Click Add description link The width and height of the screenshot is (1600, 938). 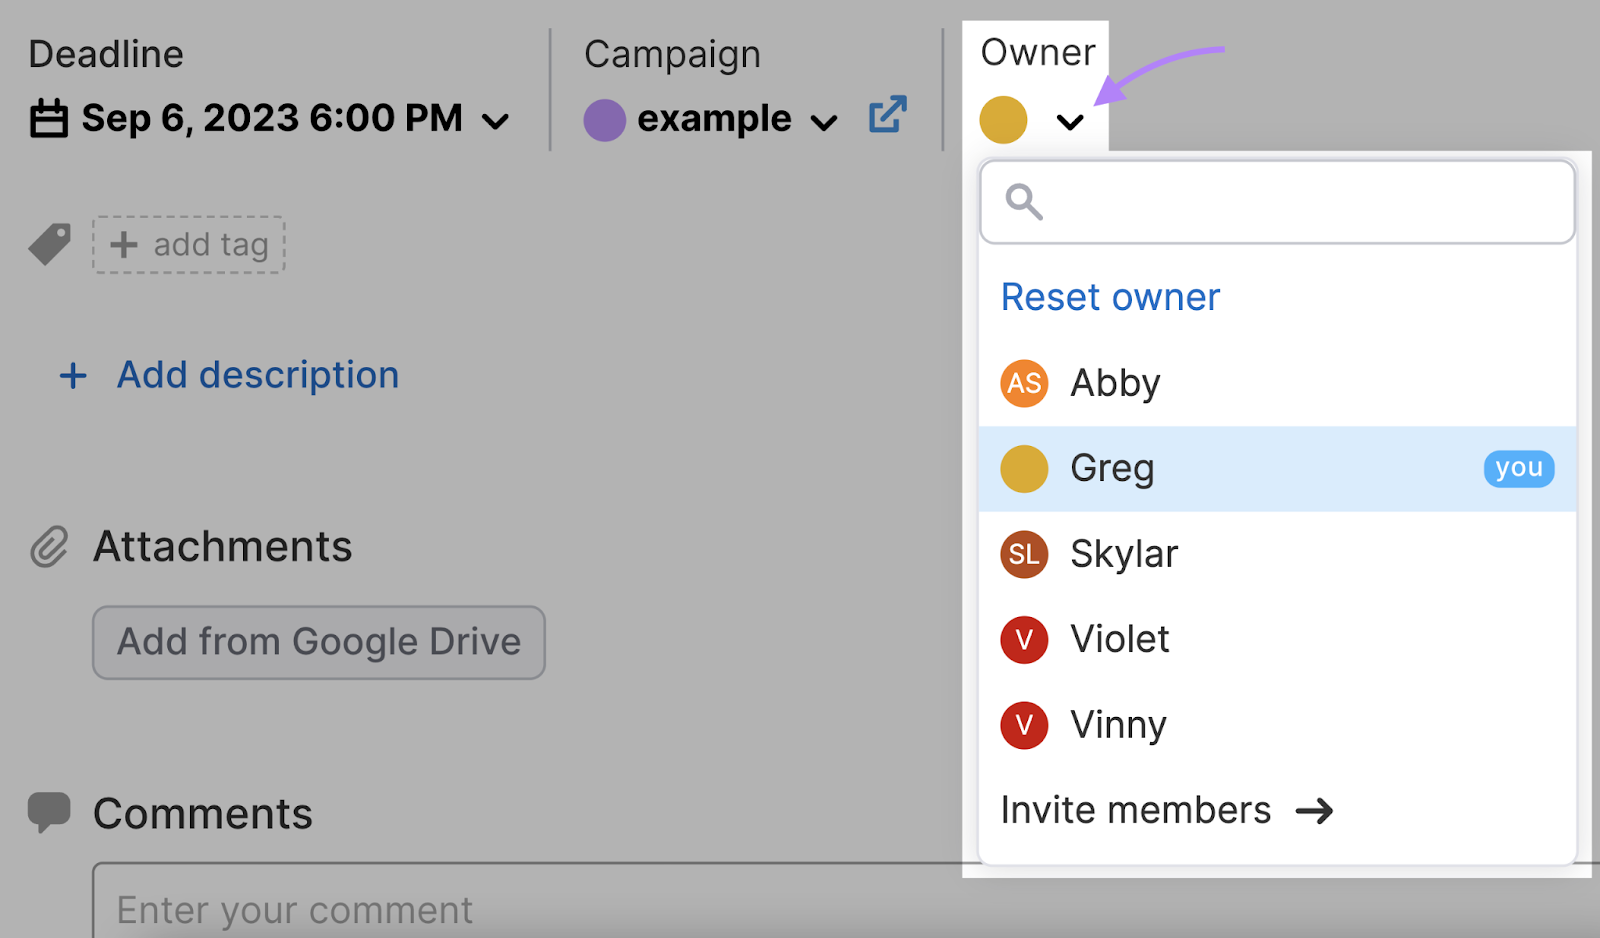258,375
